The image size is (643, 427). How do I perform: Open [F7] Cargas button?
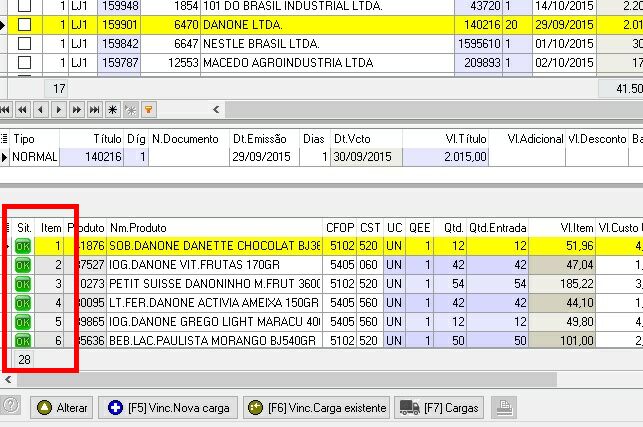tap(439, 408)
